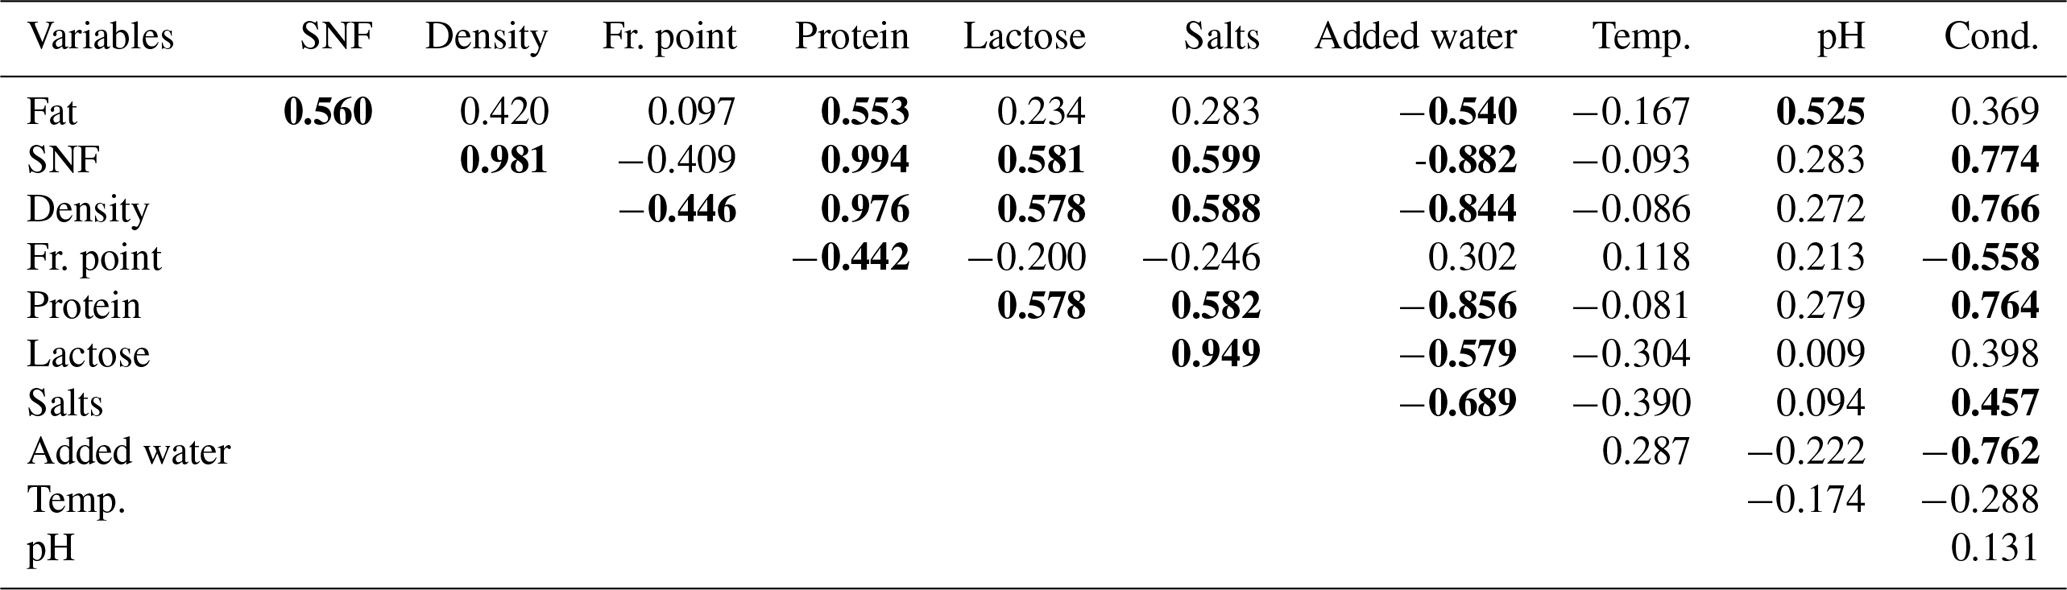Select the 0.097 Fat–Fr. point value
The height and width of the screenshot is (590, 2067).
click(x=691, y=111)
